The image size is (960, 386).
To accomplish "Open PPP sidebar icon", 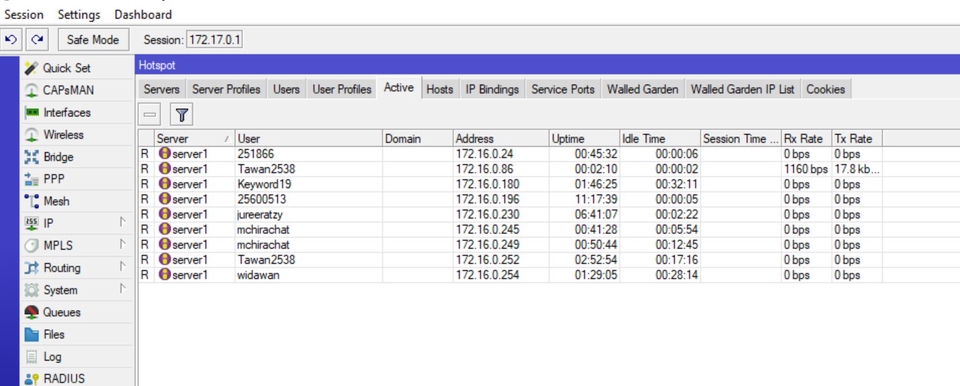I will click(x=31, y=179).
